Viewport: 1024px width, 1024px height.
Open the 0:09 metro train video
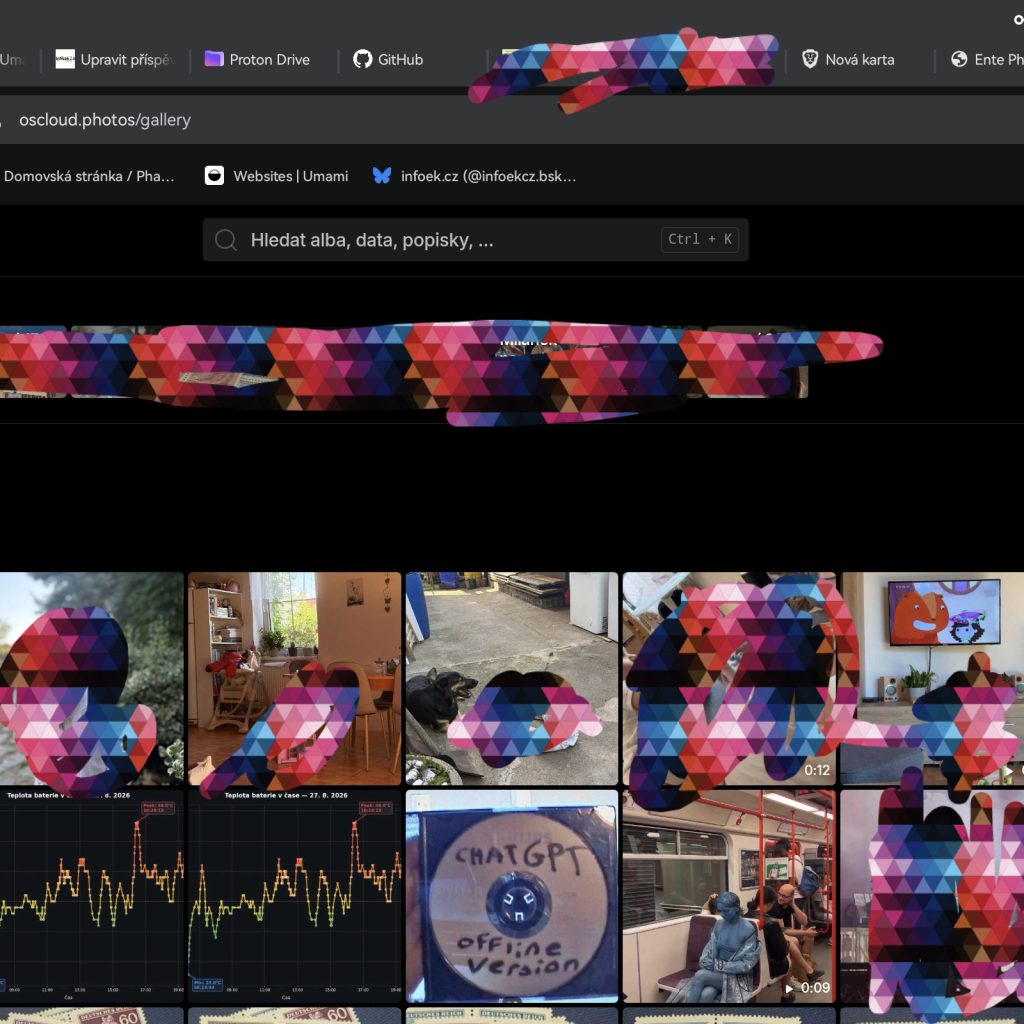click(729, 896)
